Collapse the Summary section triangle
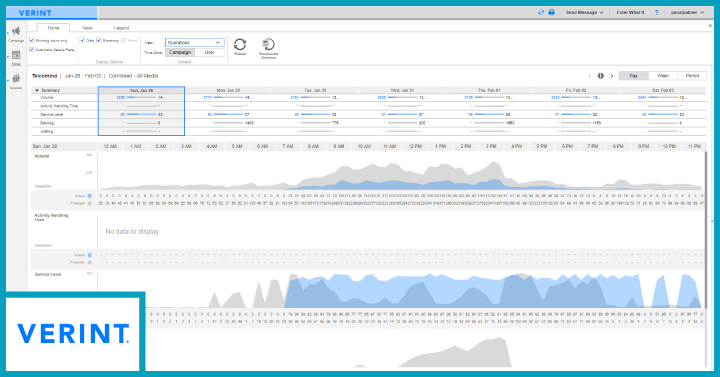 (37, 90)
